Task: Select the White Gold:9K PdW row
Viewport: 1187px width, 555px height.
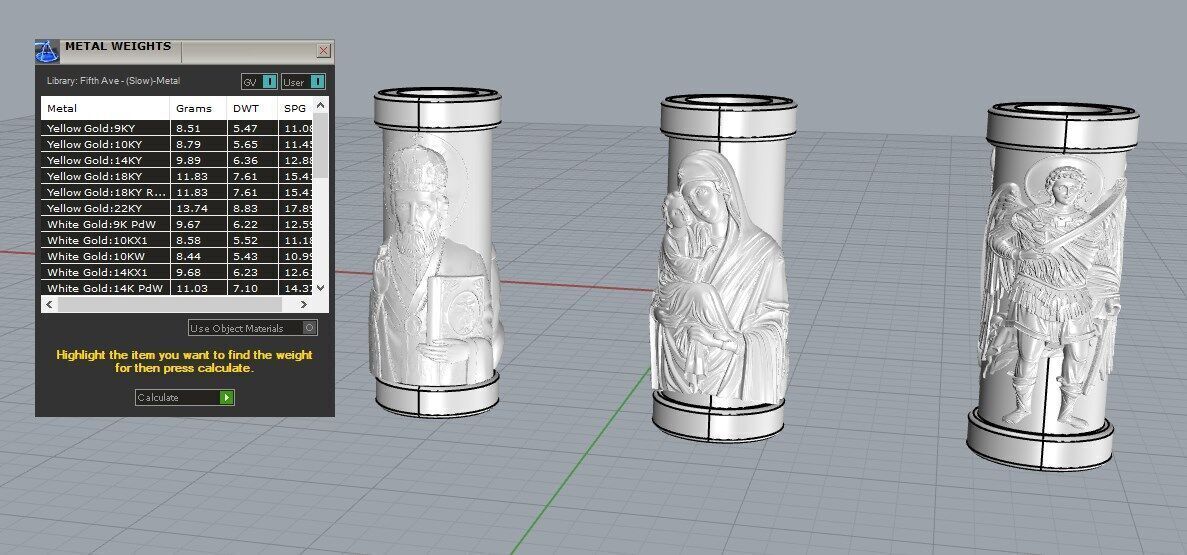Action: tap(176, 224)
